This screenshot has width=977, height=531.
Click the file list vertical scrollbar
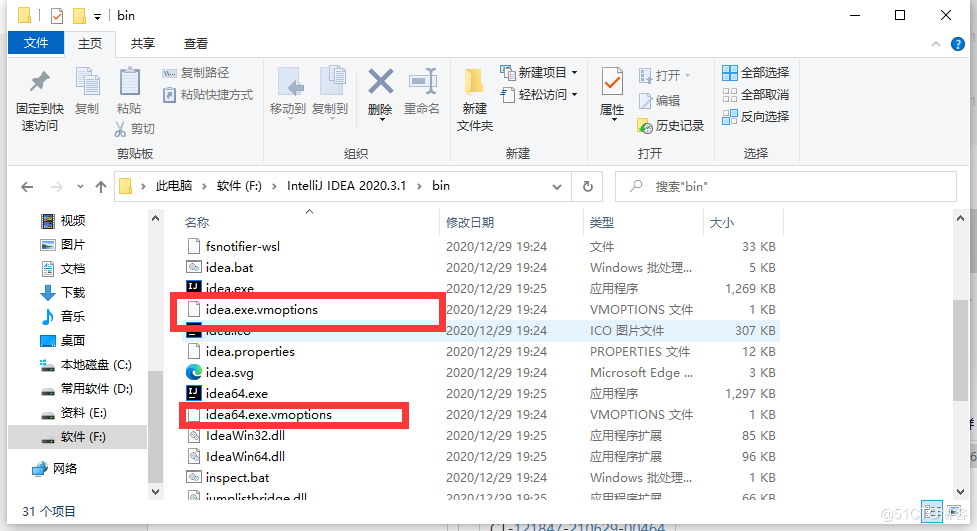tap(960, 352)
